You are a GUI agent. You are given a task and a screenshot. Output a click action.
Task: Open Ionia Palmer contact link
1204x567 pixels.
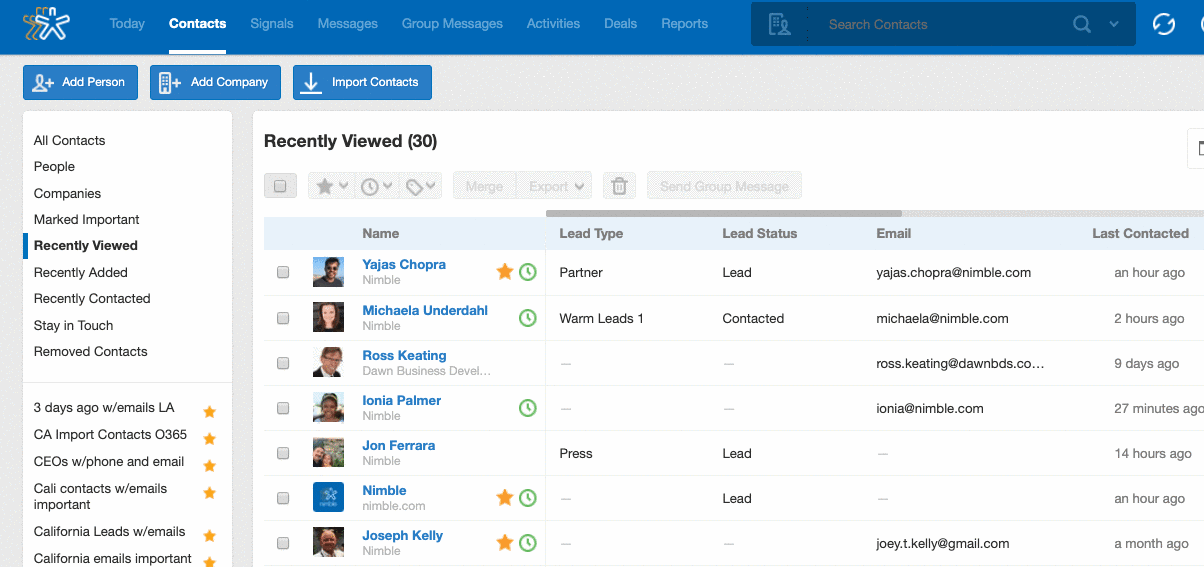click(401, 400)
